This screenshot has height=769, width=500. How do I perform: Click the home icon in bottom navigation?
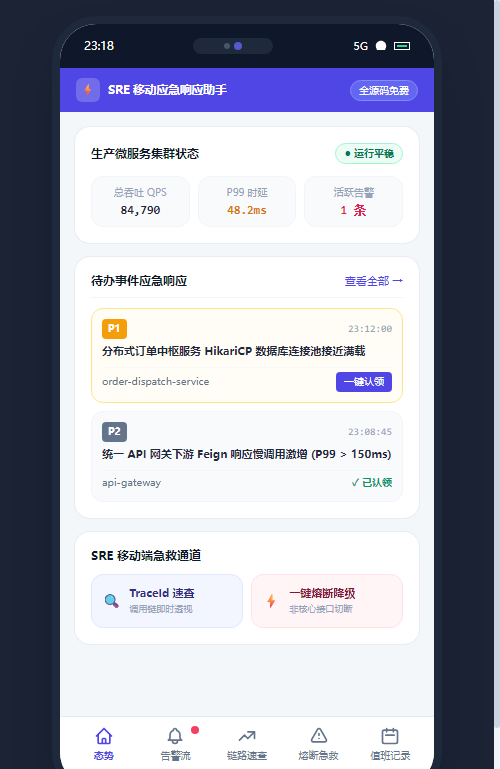[x=103, y=736]
